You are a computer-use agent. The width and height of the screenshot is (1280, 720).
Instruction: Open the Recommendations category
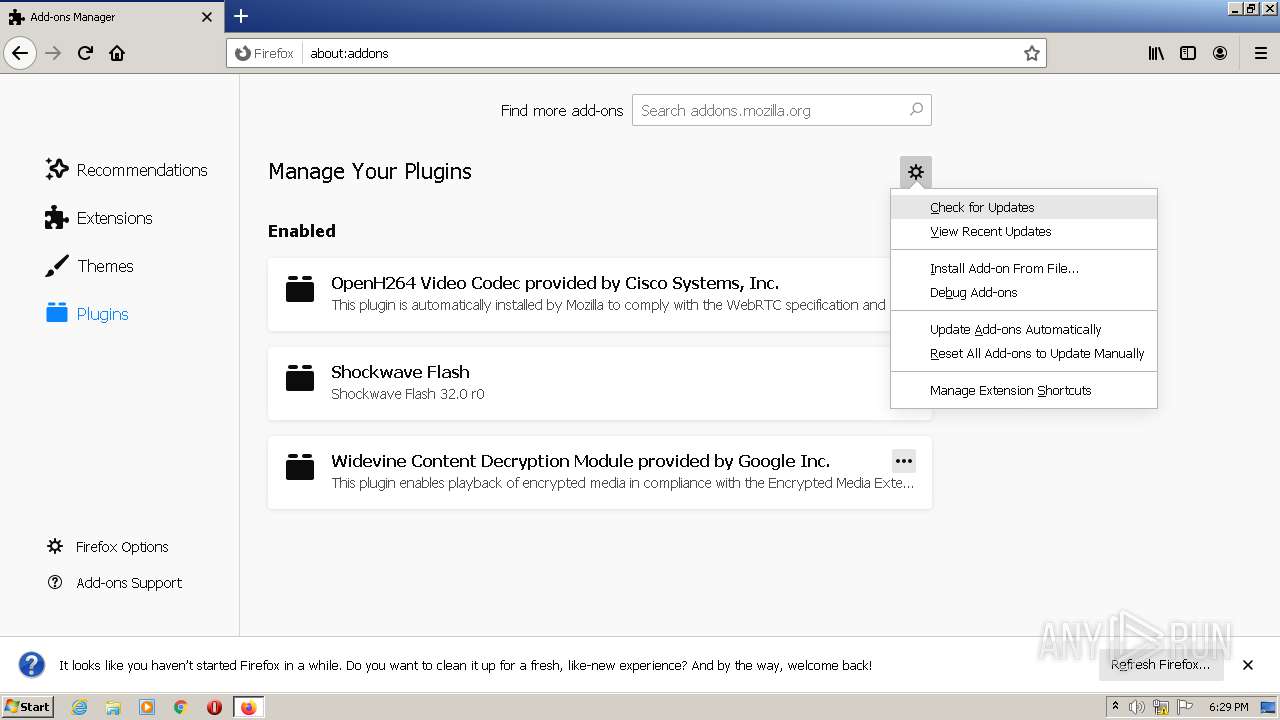[x=126, y=170]
